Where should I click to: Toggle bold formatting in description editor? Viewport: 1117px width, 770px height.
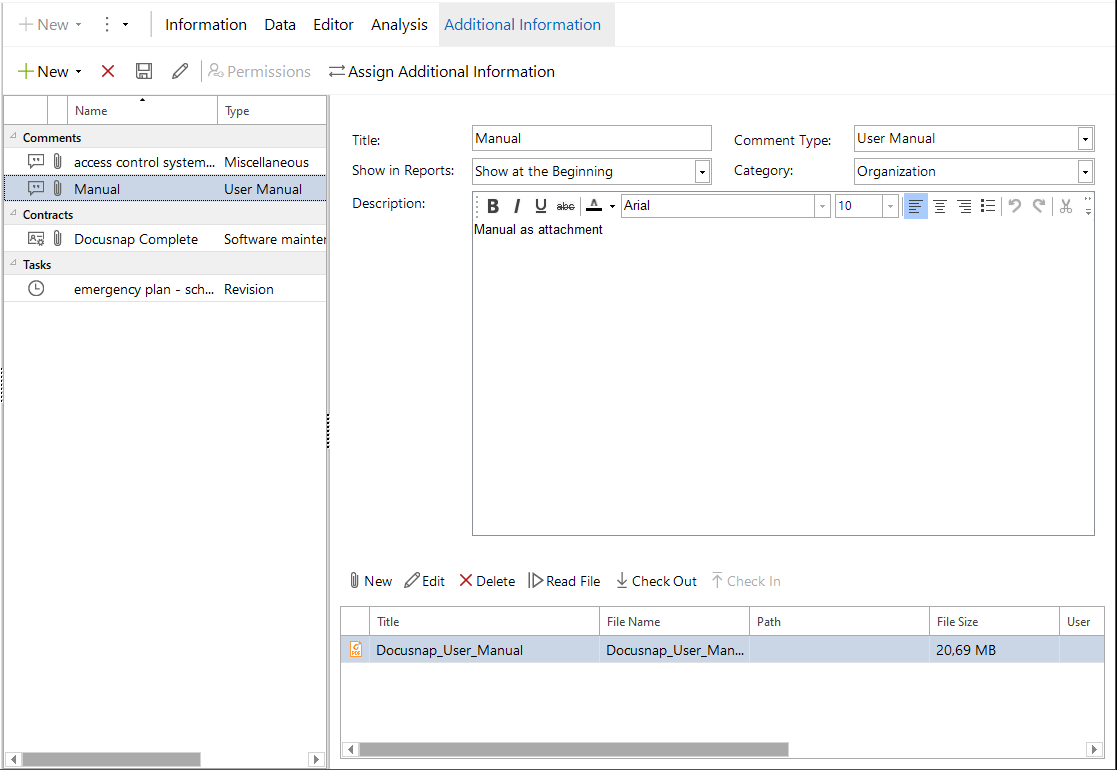point(493,206)
